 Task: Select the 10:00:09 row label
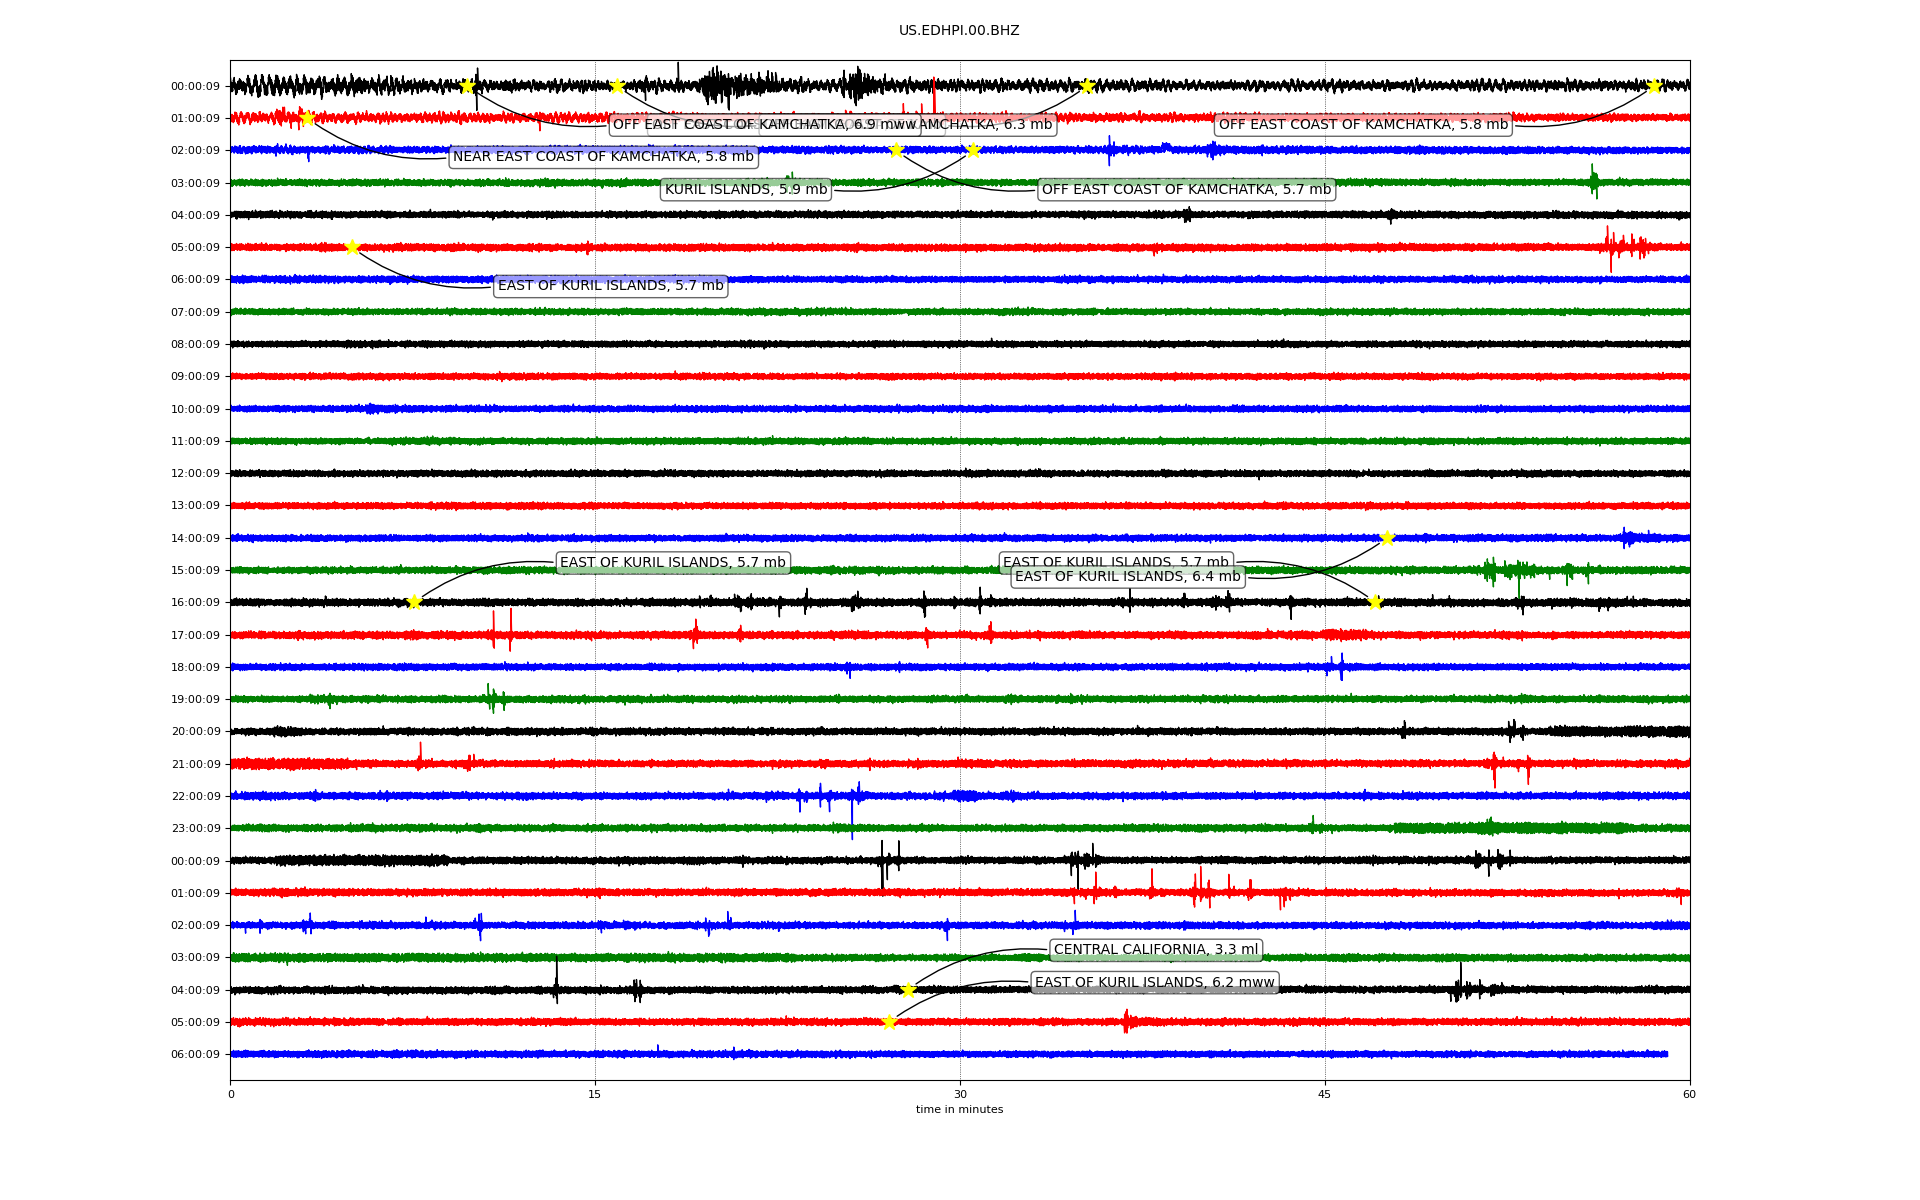tap(195, 409)
